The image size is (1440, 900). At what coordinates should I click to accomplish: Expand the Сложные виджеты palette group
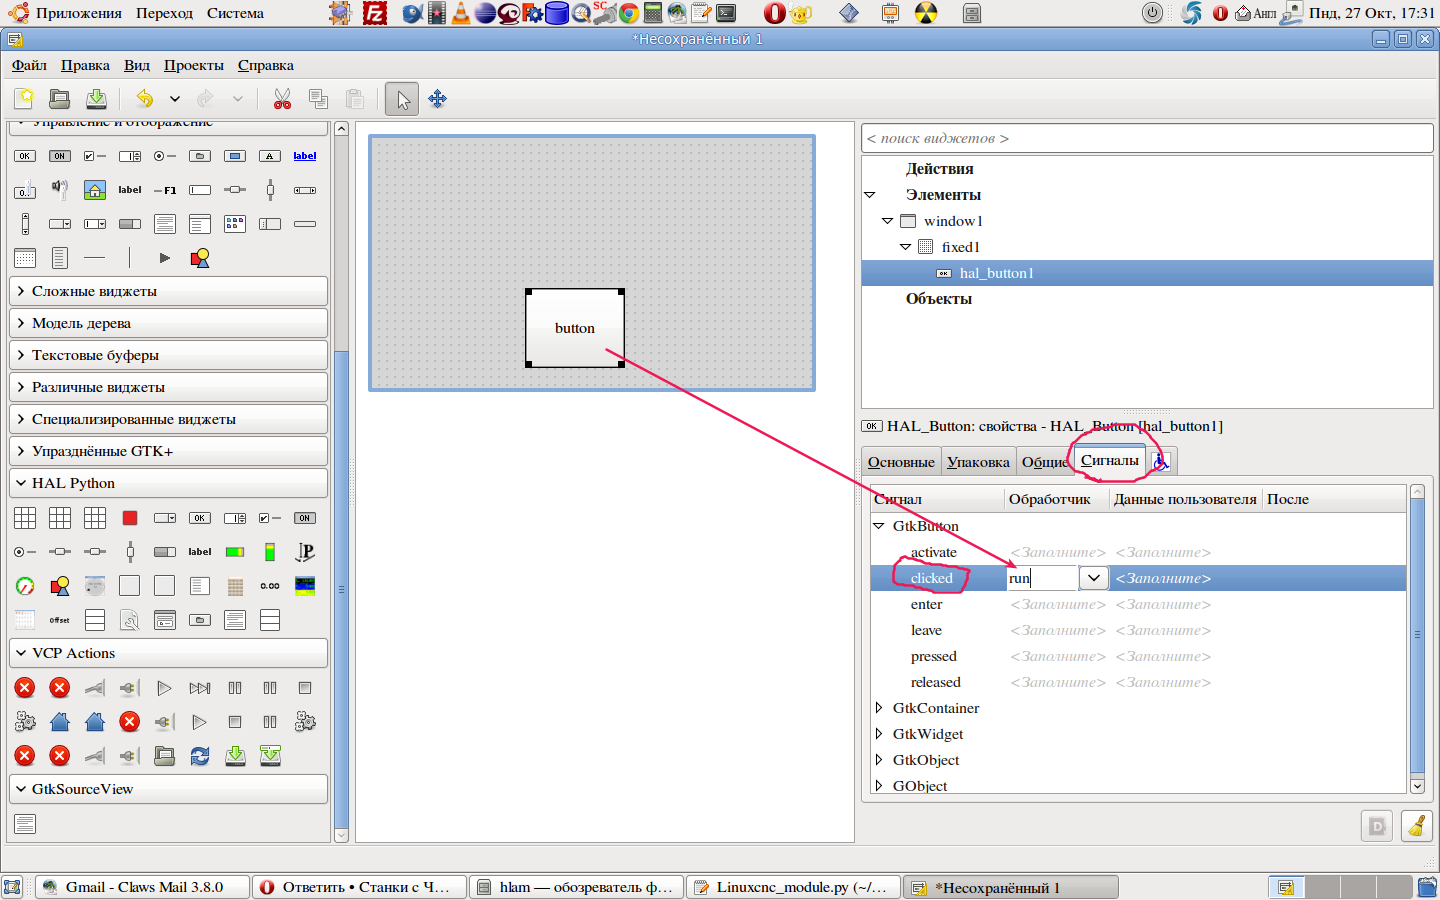click(x=168, y=291)
